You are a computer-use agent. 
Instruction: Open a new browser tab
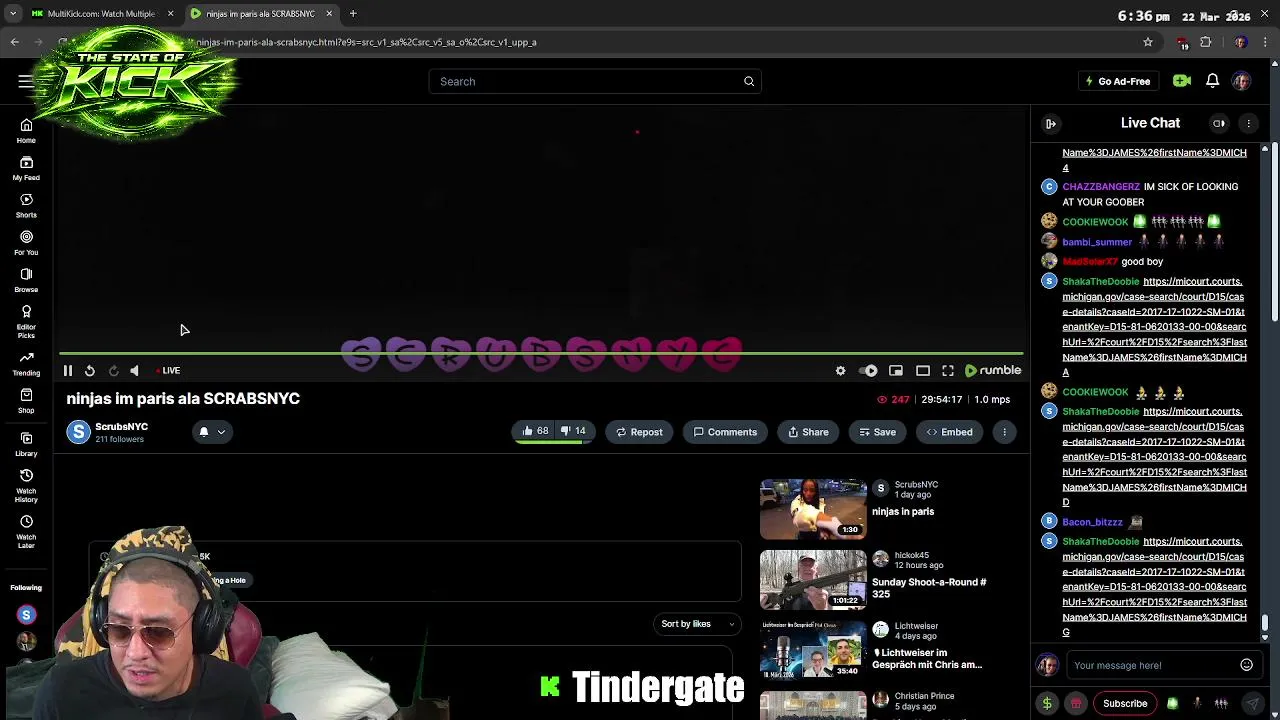pyautogui.click(x=353, y=13)
